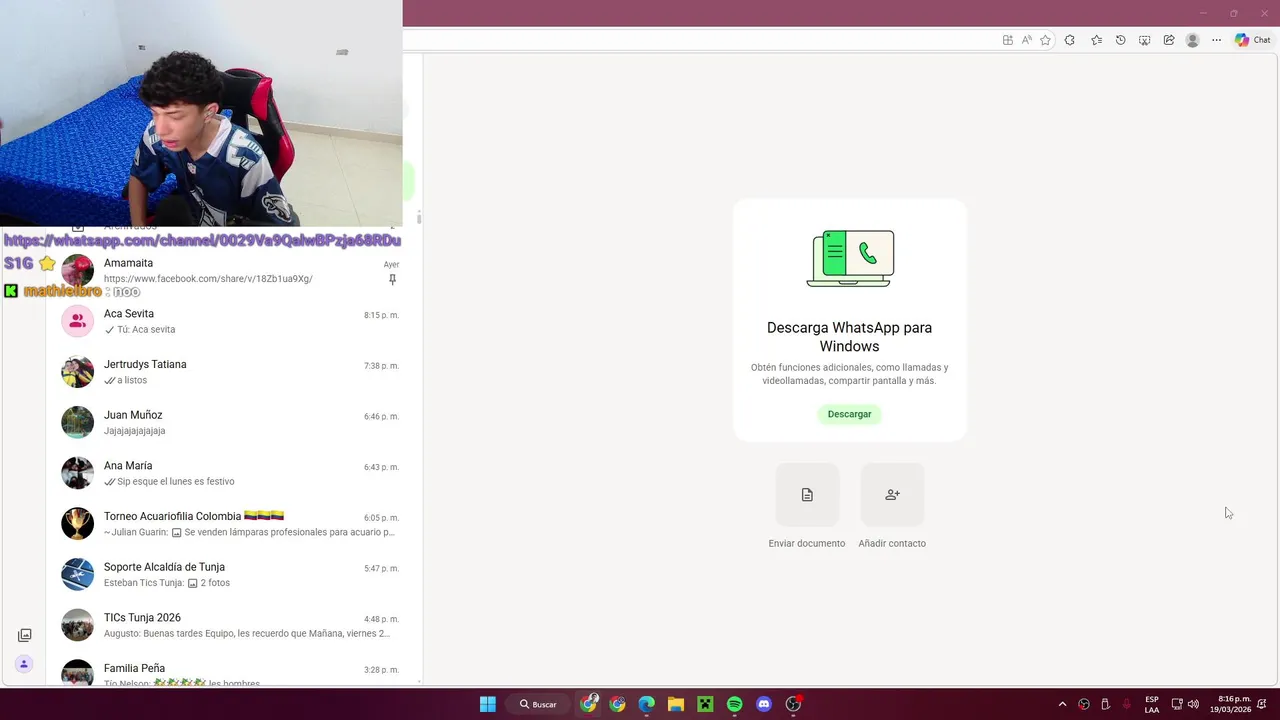
Task: Click the taskbar Buscar search box
Action: click(539, 704)
